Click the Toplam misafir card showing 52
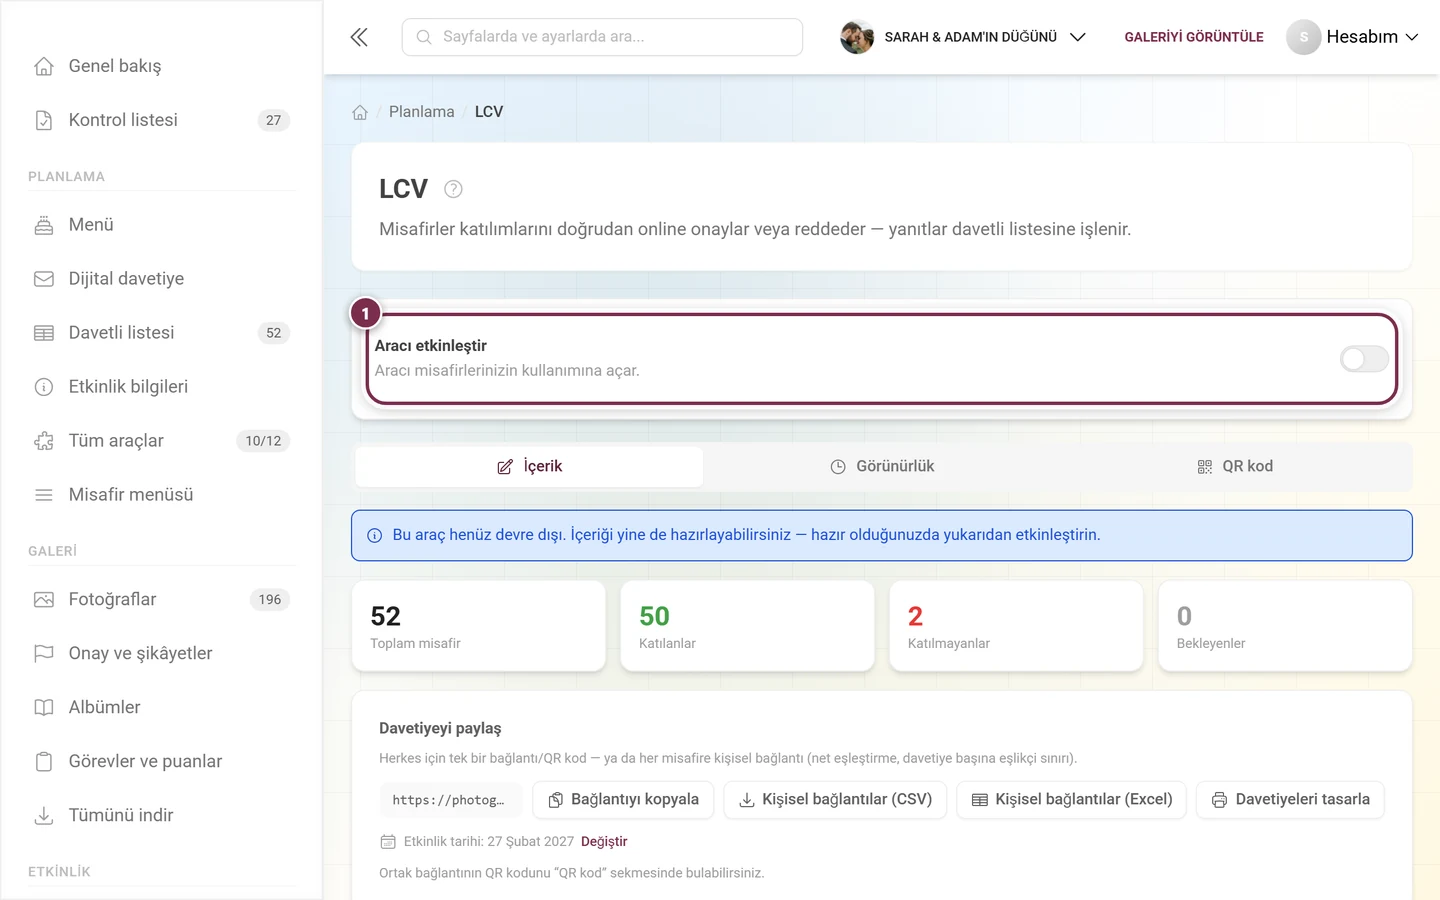The image size is (1440, 900). coord(479,626)
